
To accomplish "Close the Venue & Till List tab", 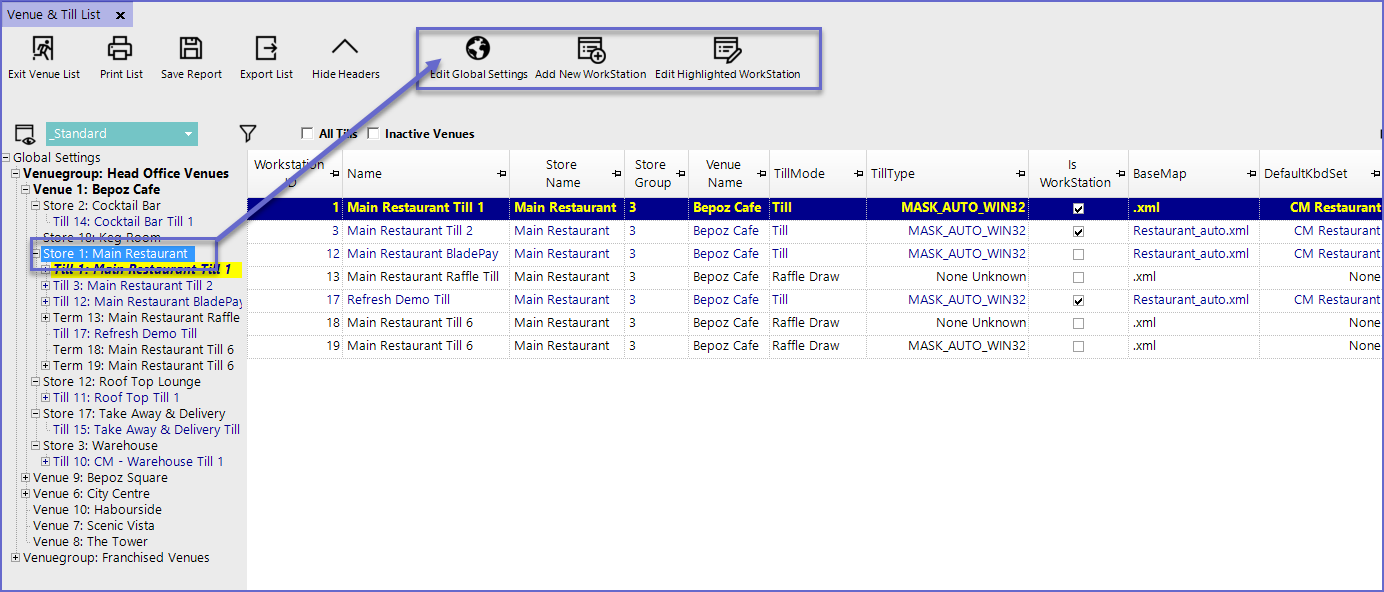I will (120, 16).
